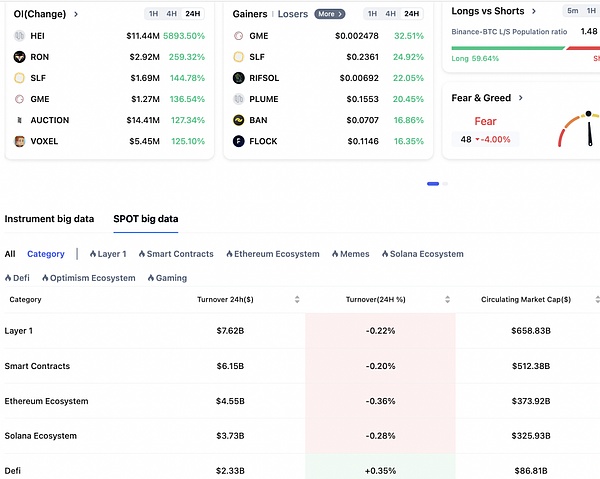Click HEI open interest value $11.44M
Viewport: 600px width, 479px height.
143,36
